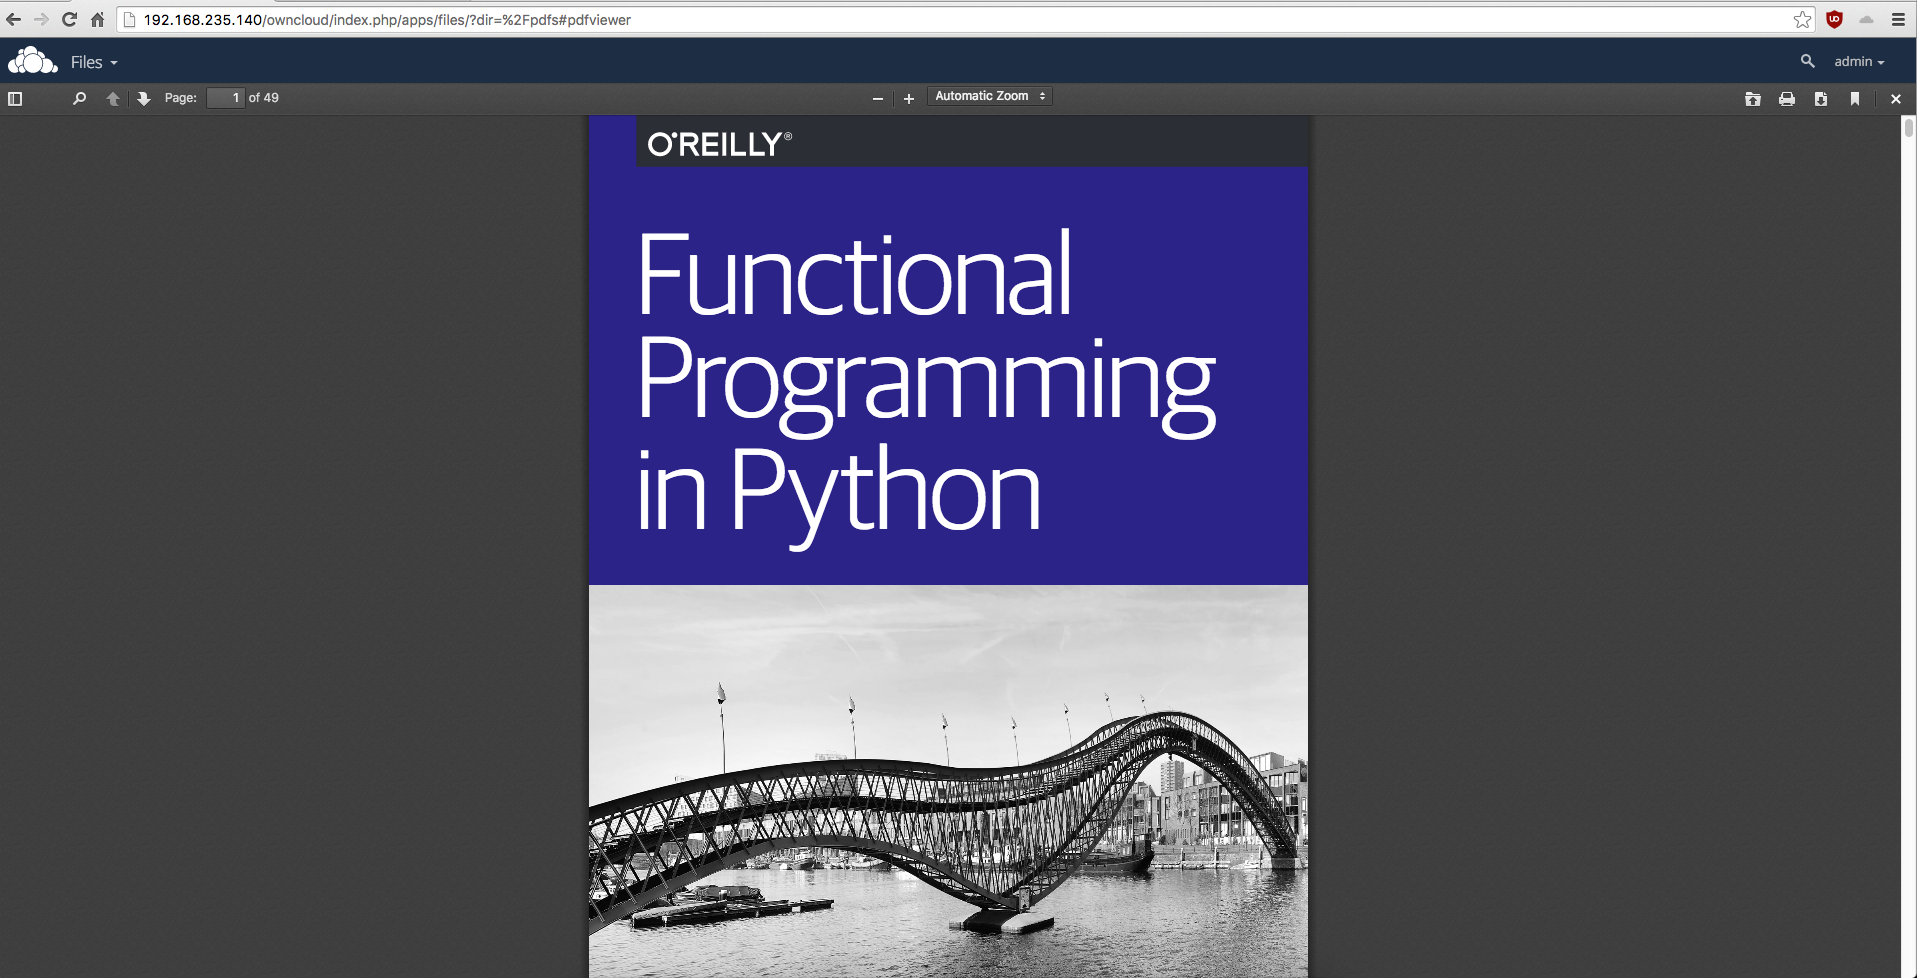The width and height of the screenshot is (1917, 978).
Task: Zoom out with the minus button
Action: tap(877, 99)
